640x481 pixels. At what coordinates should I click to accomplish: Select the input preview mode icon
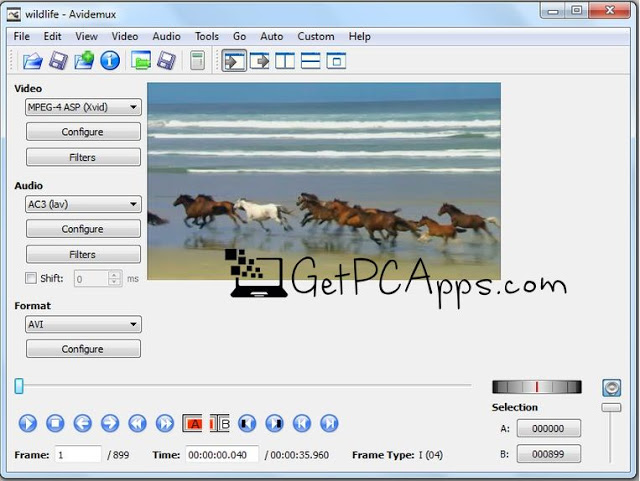click(234, 61)
